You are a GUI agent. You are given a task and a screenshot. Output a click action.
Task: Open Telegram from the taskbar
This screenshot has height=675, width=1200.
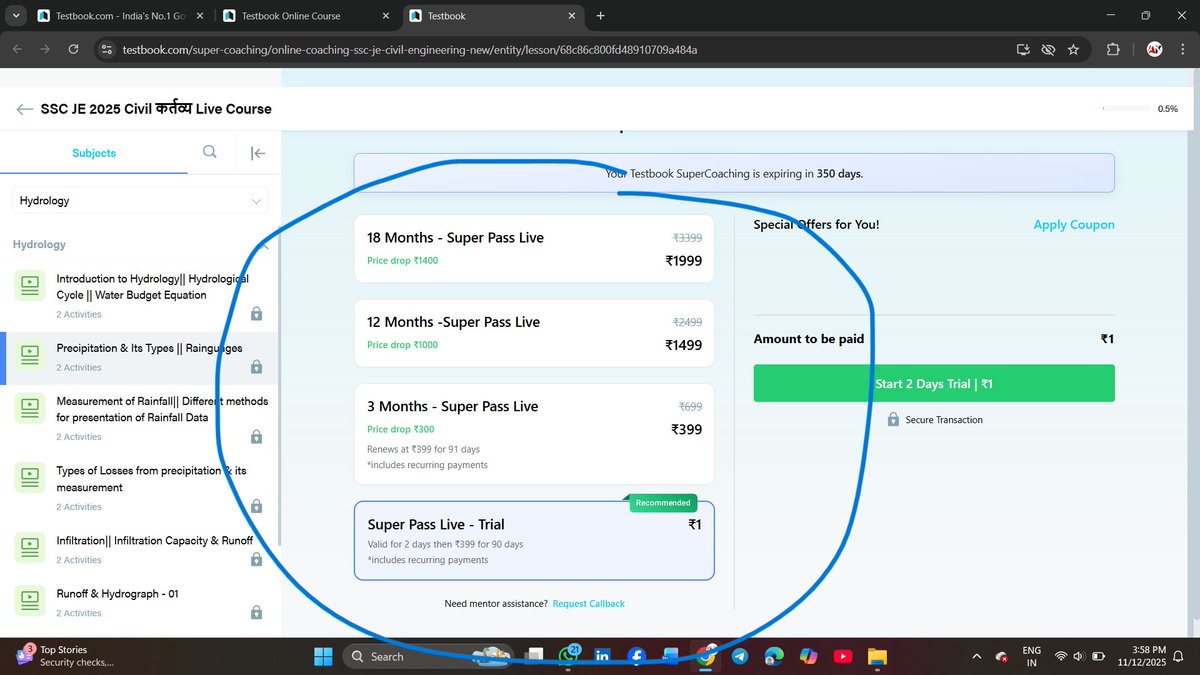pos(739,656)
